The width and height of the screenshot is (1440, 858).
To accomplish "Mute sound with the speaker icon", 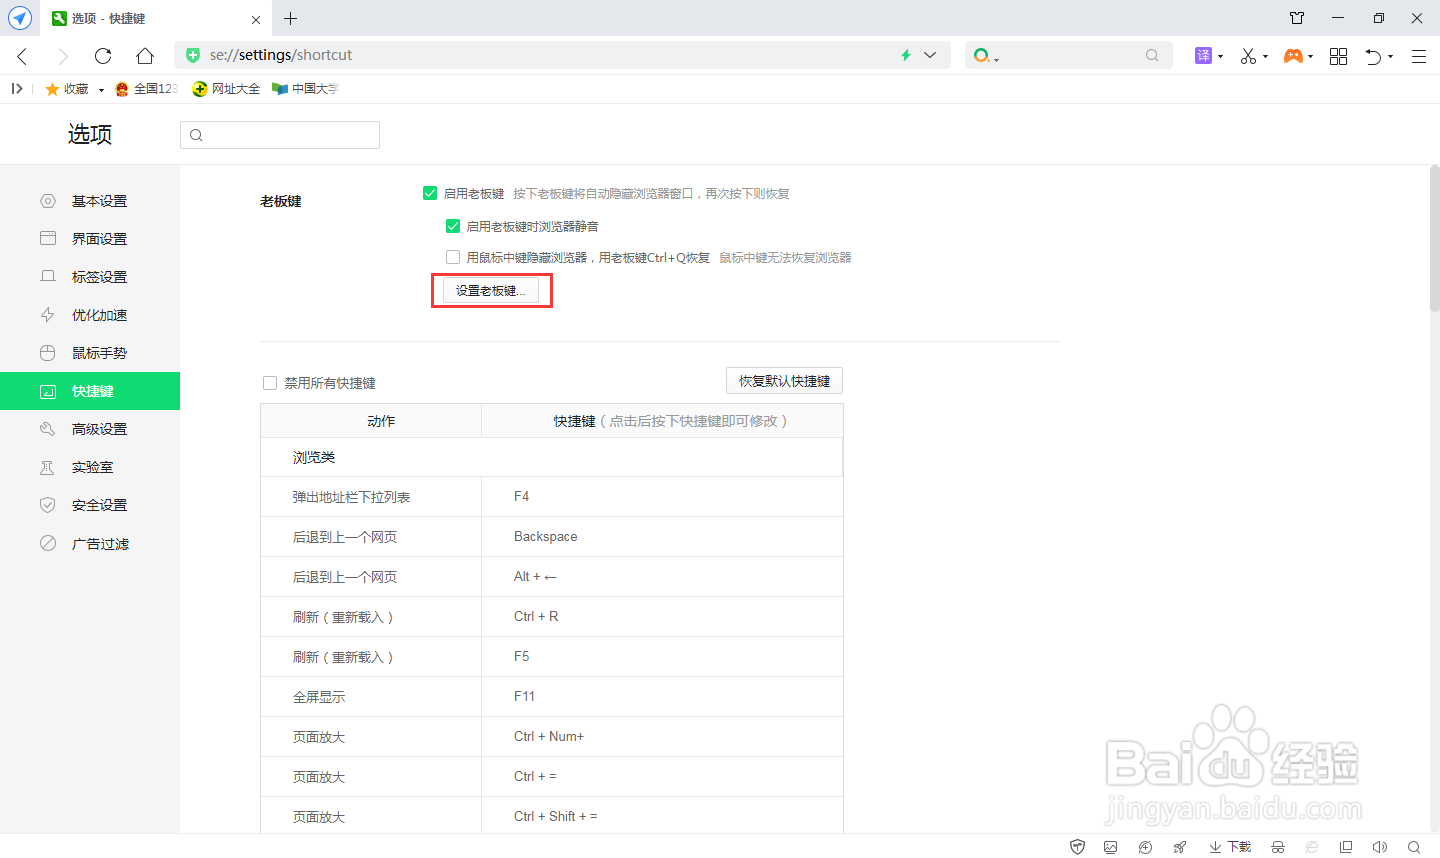I will [x=1380, y=847].
